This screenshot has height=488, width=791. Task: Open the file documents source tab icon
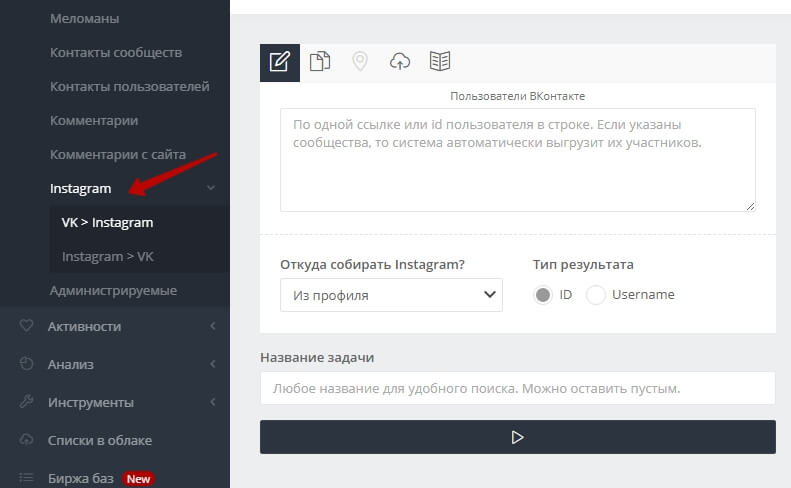320,62
